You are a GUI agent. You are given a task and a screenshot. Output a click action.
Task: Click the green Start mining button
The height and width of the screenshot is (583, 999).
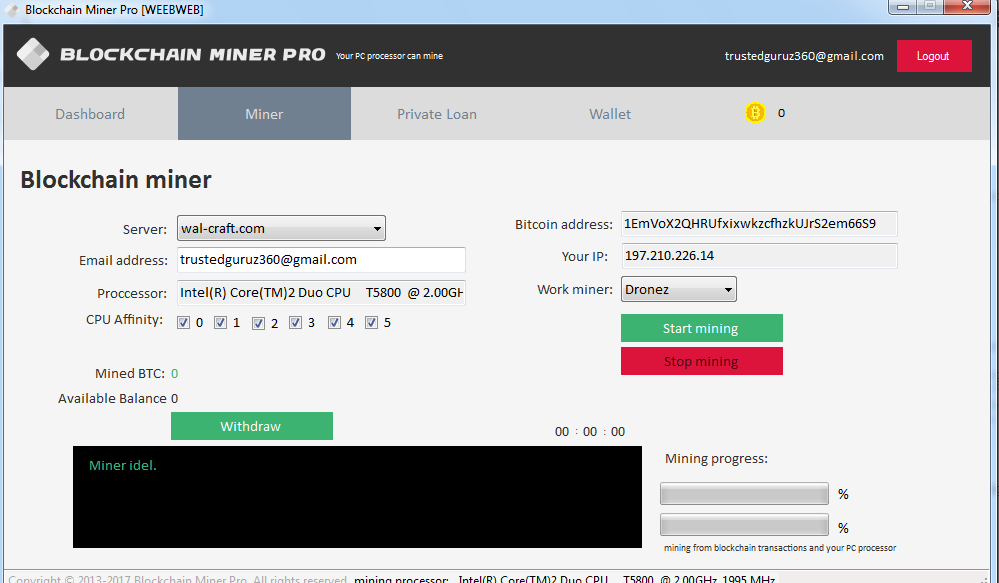(701, 328)
